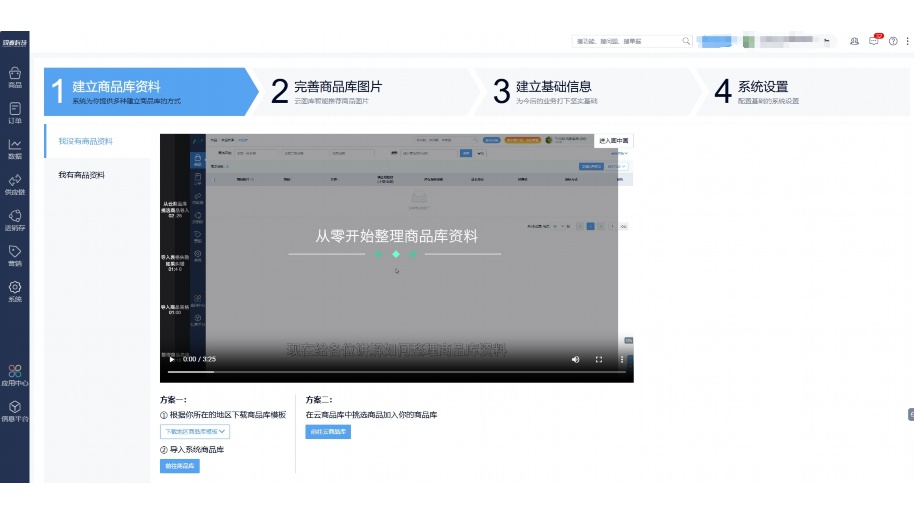This screenshot has width=914, height=514.
Task: Play the tutorial video
Action: tap(171, 359)
